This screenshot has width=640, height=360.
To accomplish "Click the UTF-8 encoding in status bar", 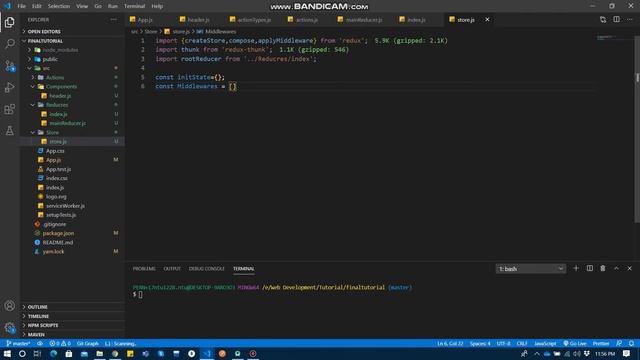I will click(503, 343).
